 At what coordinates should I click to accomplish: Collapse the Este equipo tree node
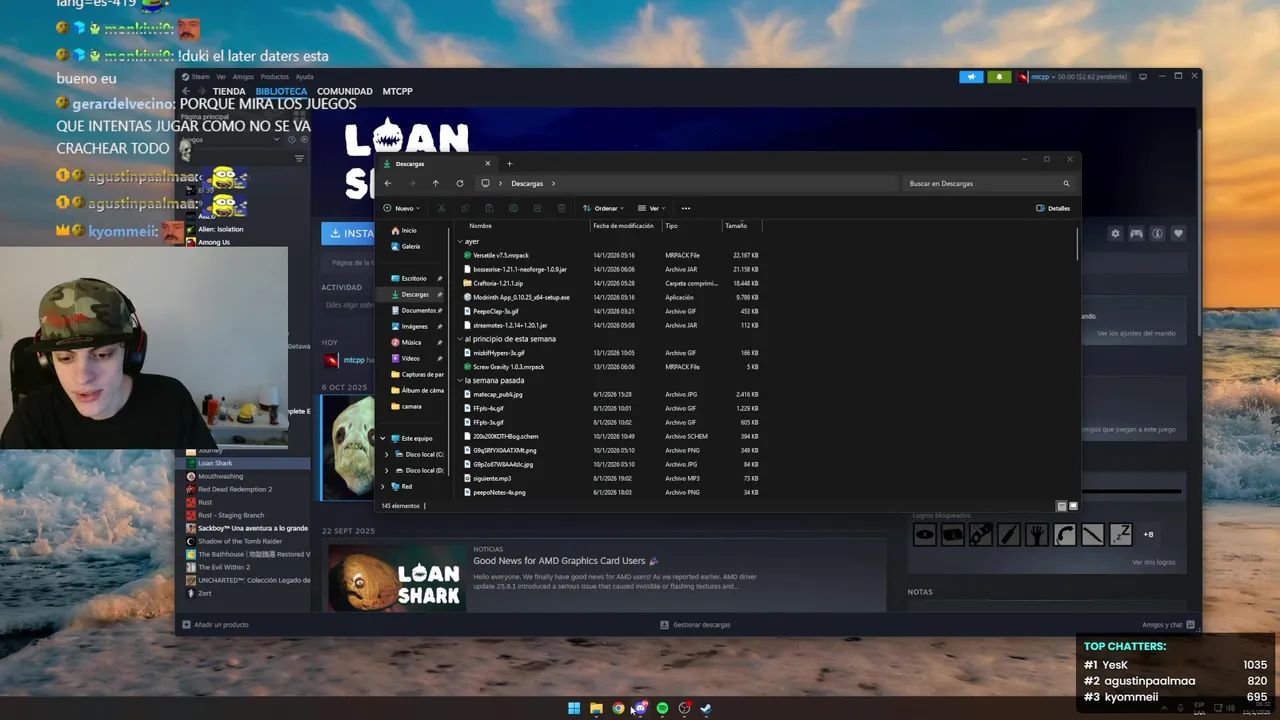(382, 438)
